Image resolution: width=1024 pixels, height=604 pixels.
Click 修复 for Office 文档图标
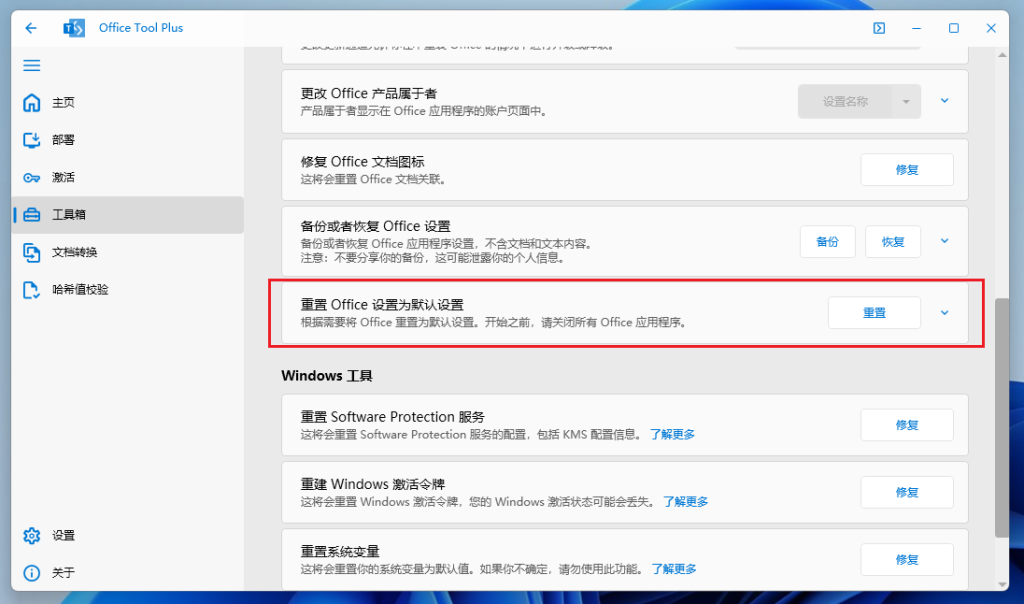point(906,170)
